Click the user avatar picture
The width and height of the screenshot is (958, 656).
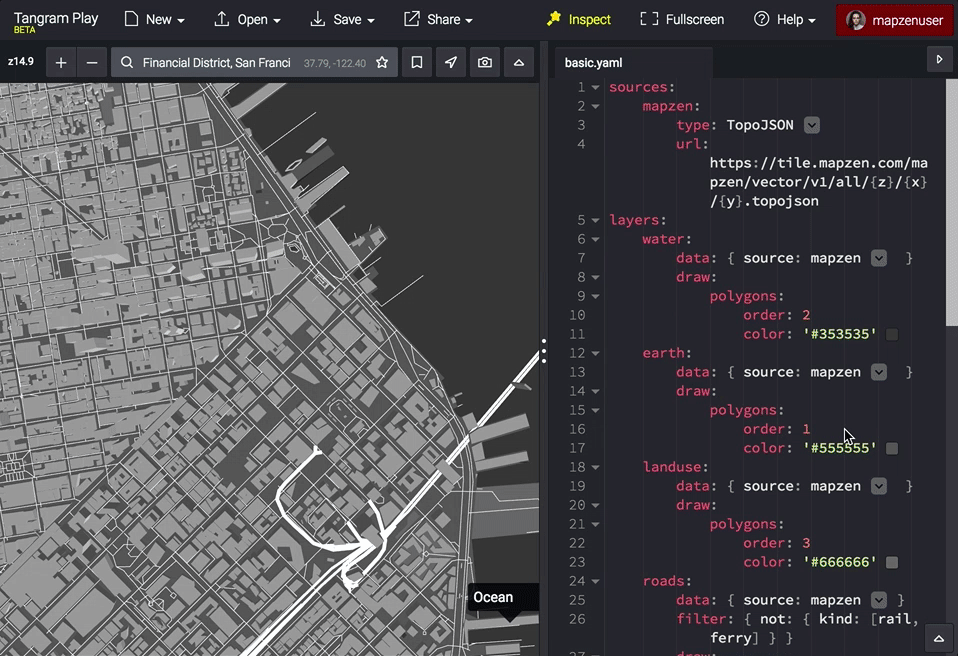[x=855, y=20]
